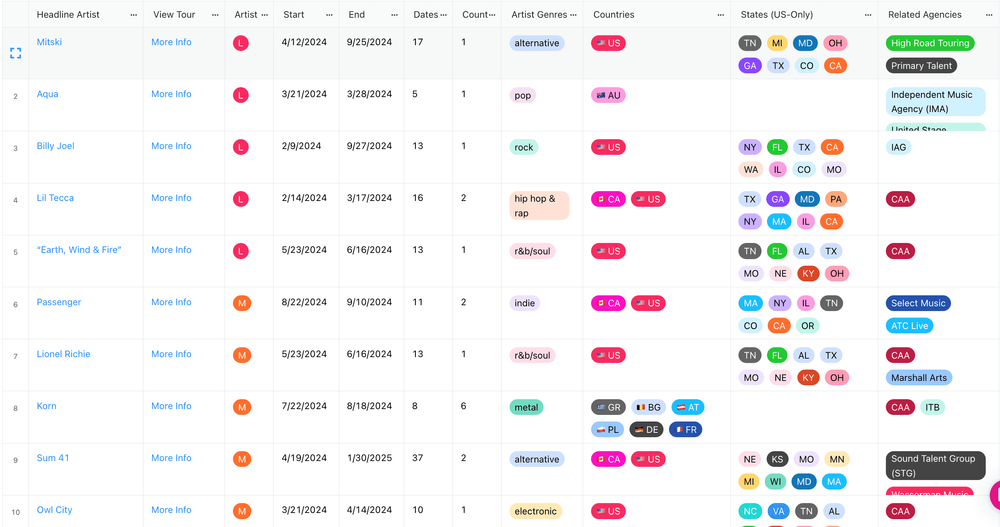The width and height of the screenshot is (1000, 527).
Task: Open the Owl City artist link
Action: 54,510
